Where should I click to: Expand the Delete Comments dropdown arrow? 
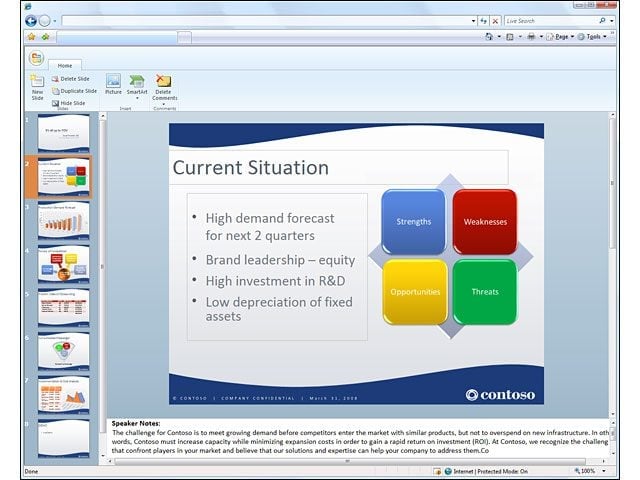(164, 104)
